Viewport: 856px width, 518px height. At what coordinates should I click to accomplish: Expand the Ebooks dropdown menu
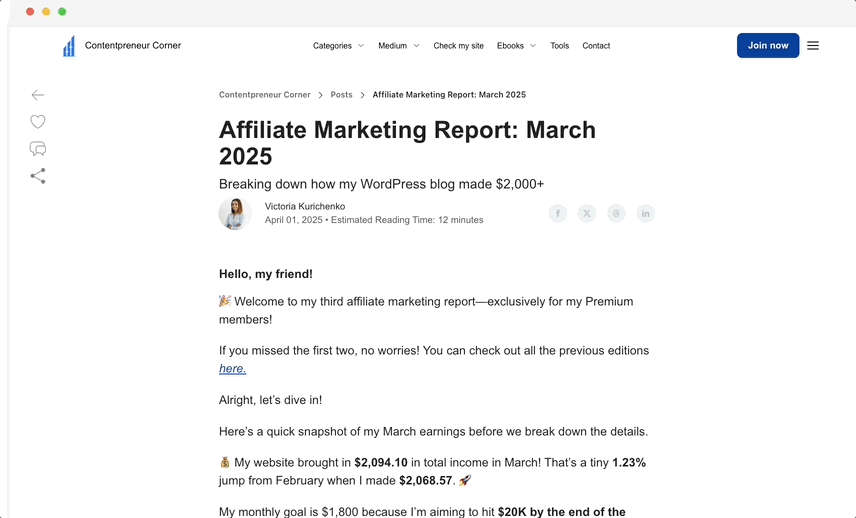point(516,46)
